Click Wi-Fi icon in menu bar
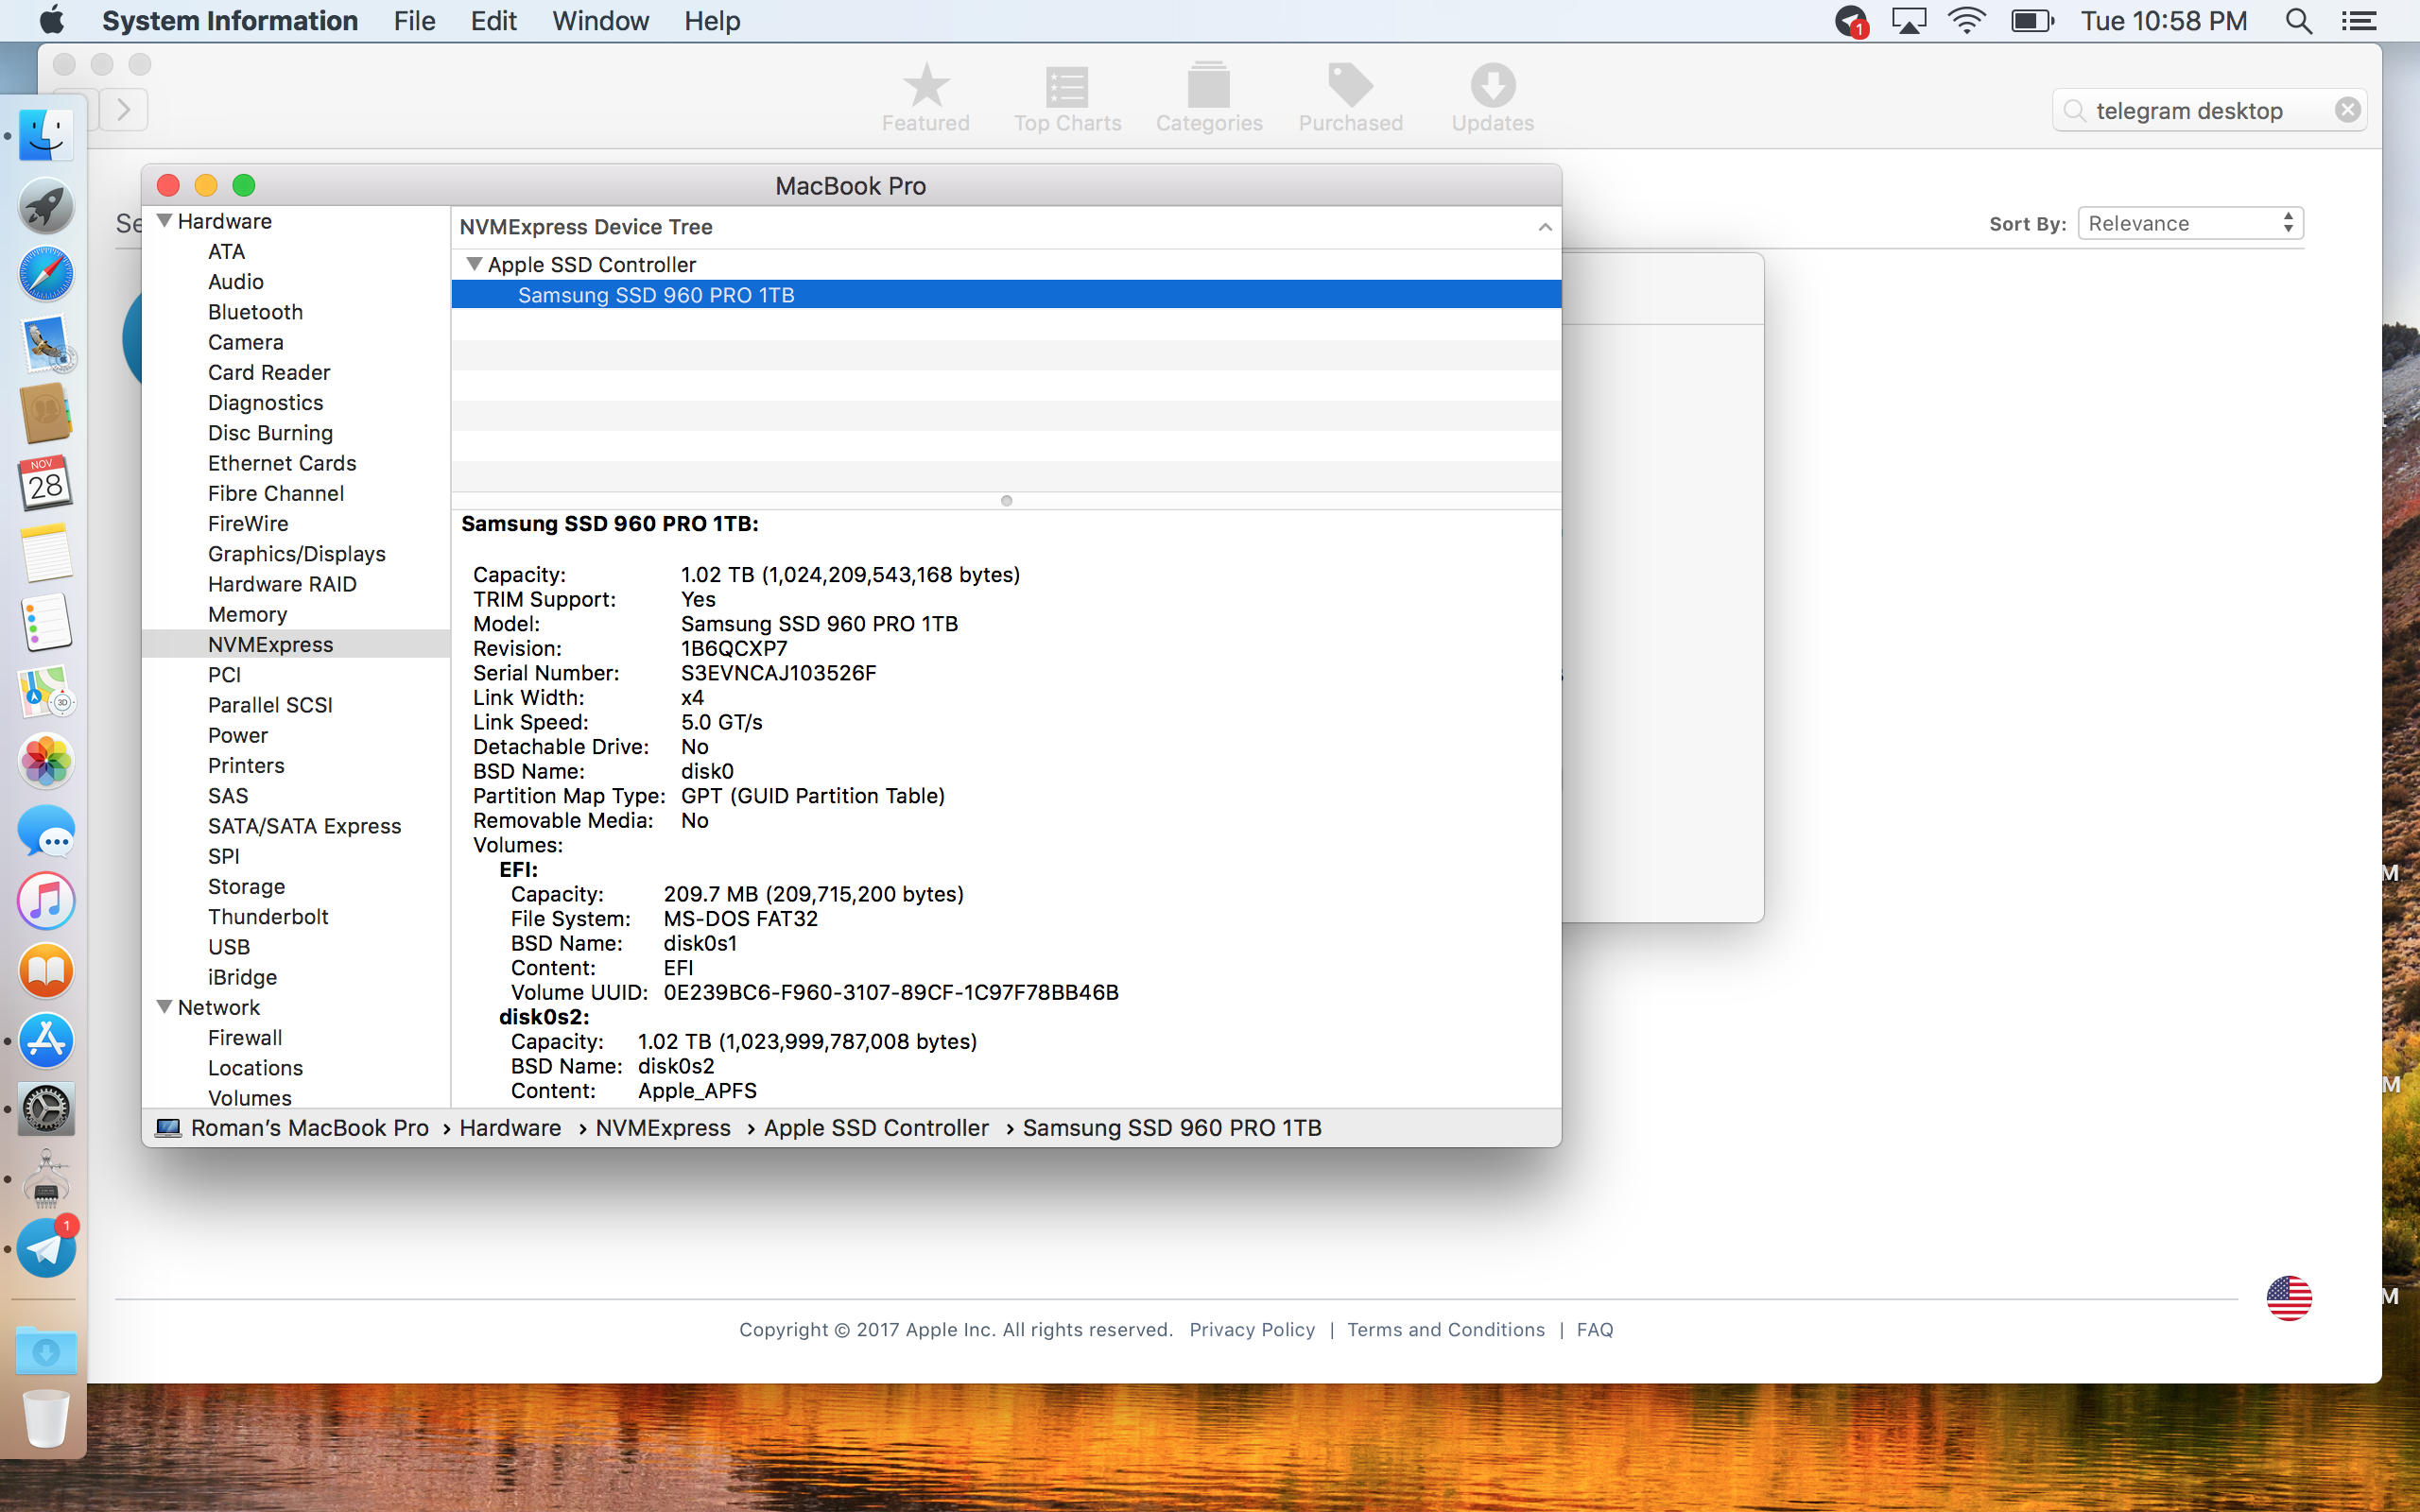This screenshot has height=1512, width=2420. [x=1966, y=21]
